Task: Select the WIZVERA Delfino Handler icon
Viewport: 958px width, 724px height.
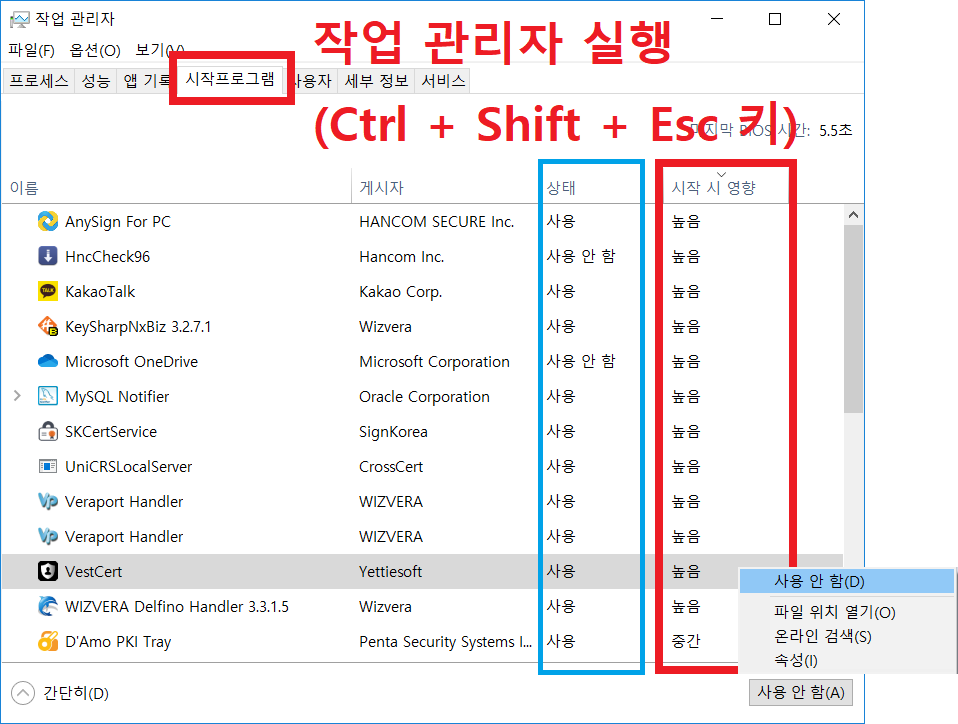Action: point(47,606)
